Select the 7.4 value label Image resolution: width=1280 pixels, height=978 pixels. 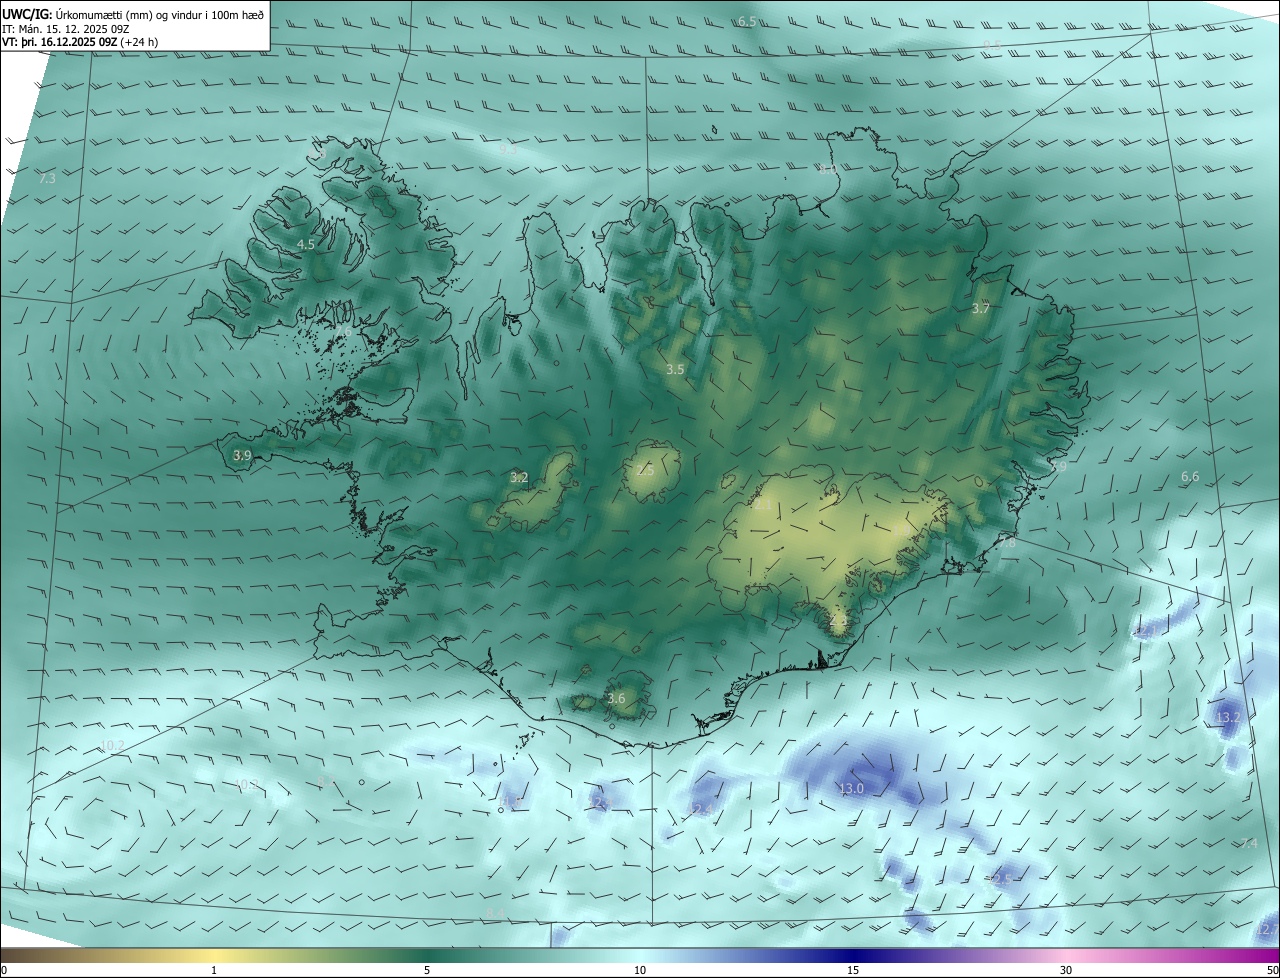click(x=1249, y=844)
